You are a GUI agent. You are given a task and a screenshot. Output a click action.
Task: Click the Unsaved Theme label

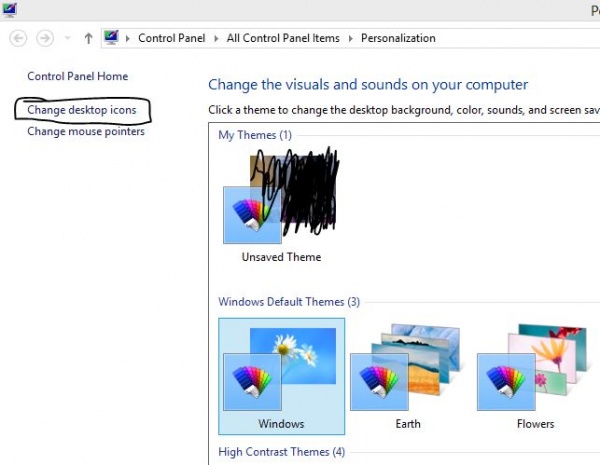coord(281,257)
